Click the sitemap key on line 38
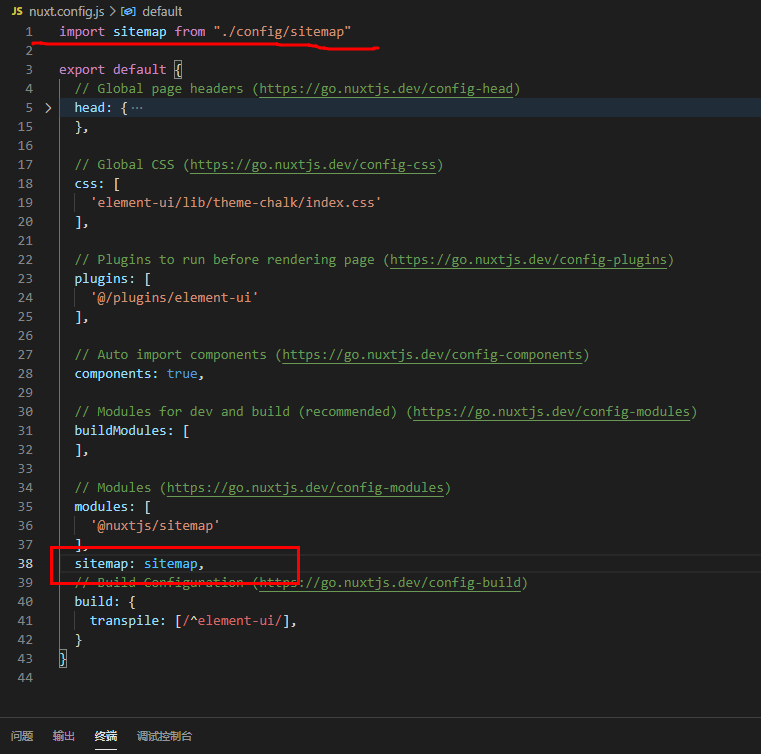Viewport: 761px width, 754px height. point(101,563)
